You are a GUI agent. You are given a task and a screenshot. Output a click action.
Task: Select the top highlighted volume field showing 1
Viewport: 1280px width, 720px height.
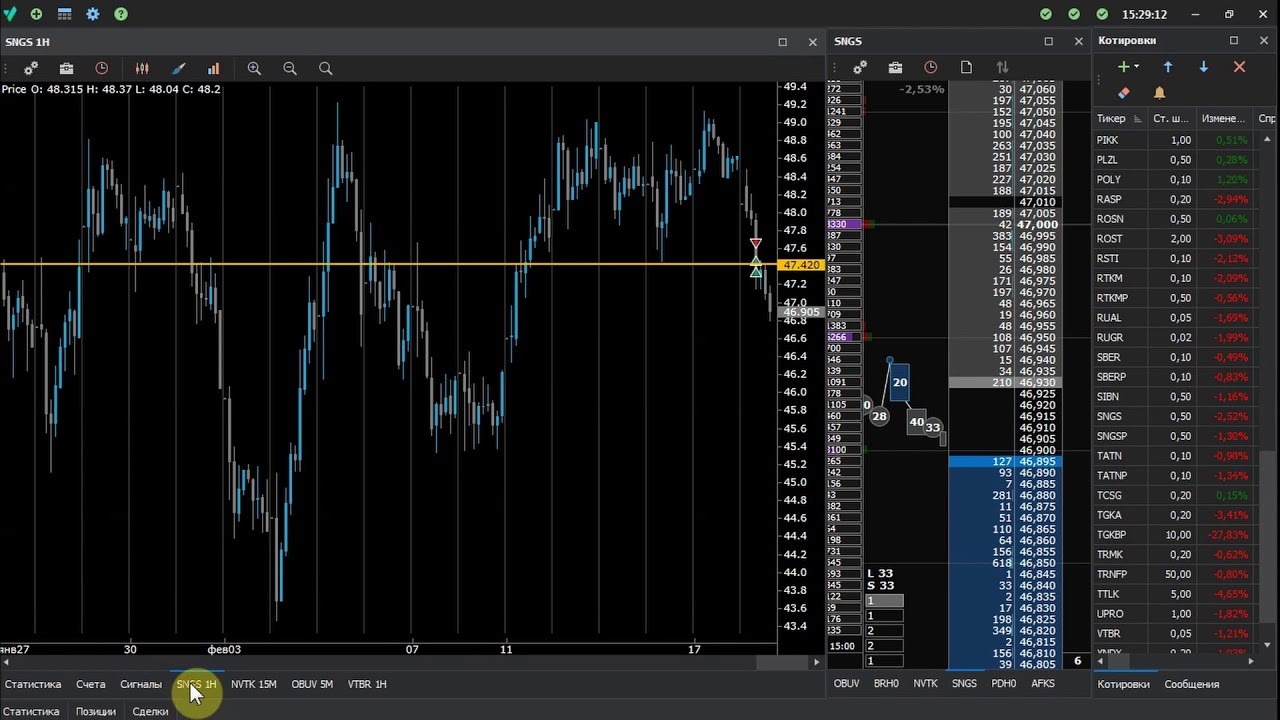884,601
